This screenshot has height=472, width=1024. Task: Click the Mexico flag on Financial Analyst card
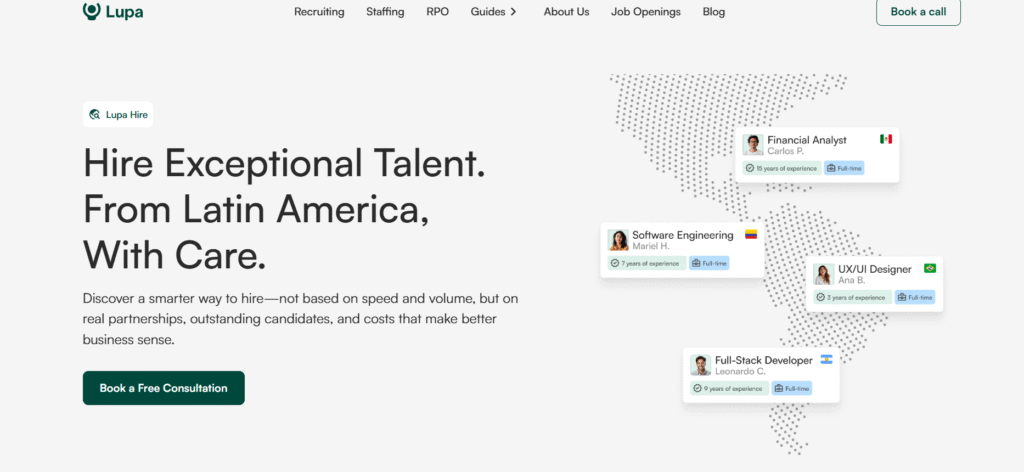pos(885,139)
